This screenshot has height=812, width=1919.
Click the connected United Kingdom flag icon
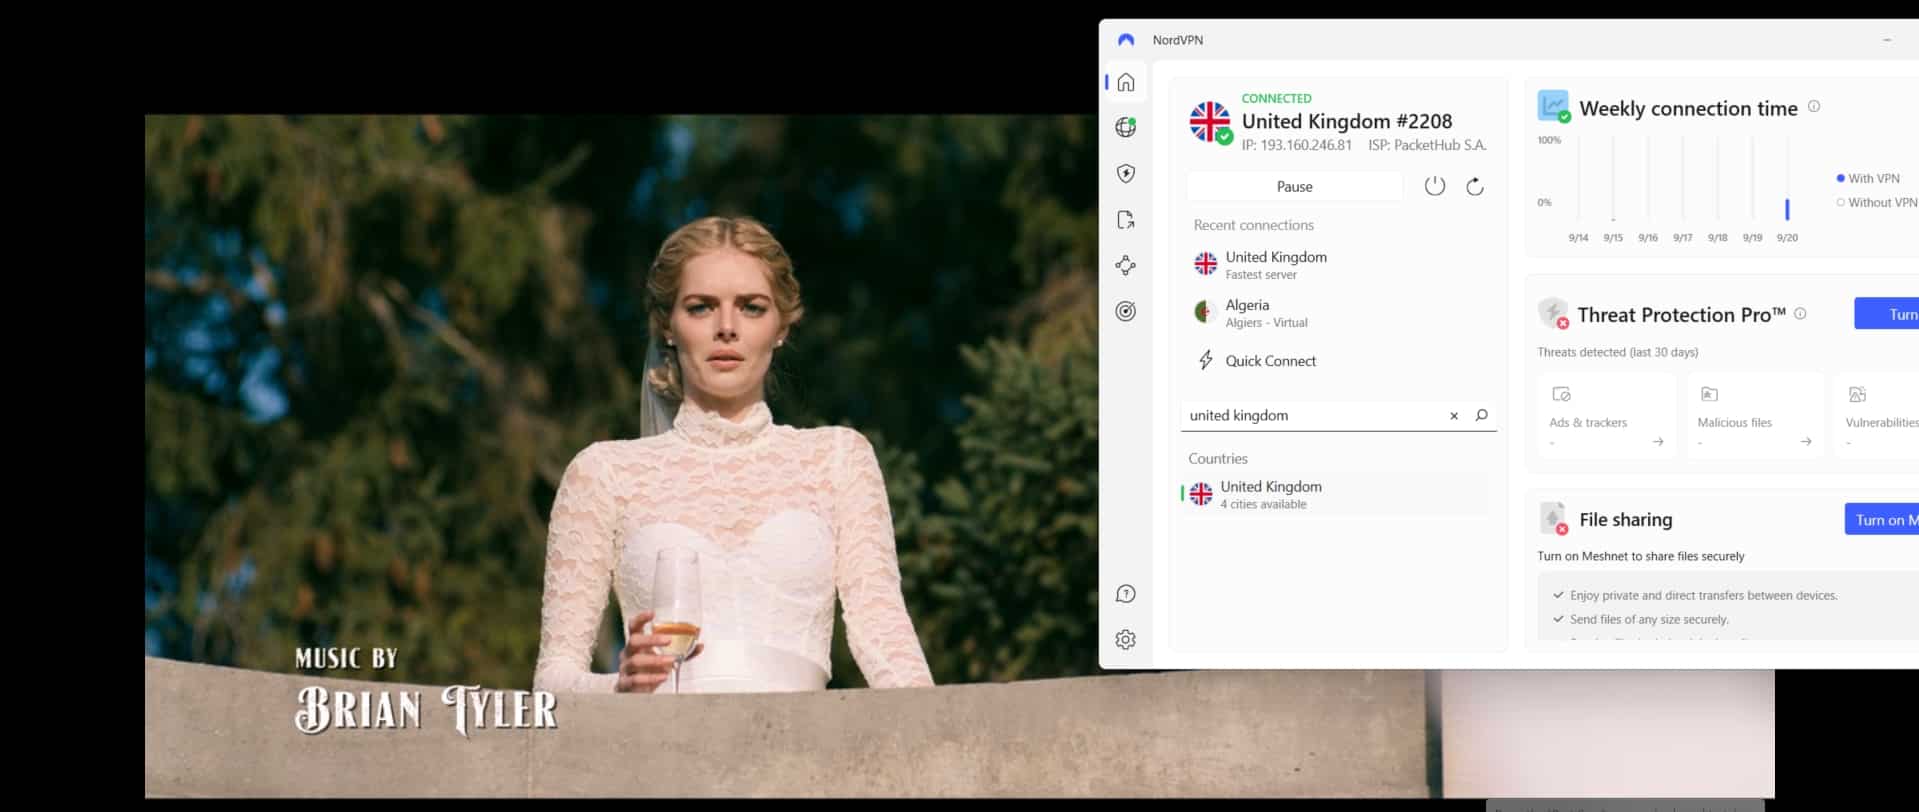click(x=1210, y=122)
